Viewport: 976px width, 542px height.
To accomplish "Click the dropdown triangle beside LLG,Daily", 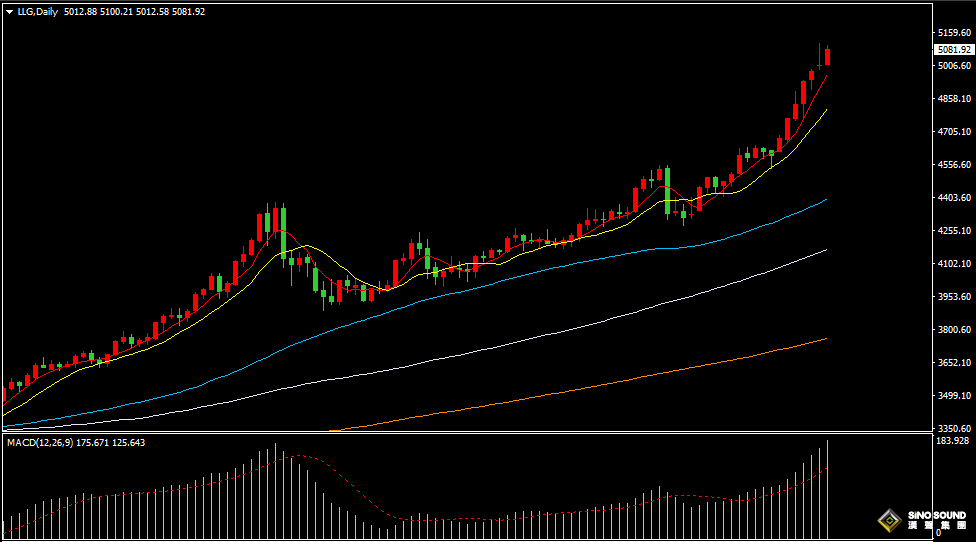I will point(9,12).
